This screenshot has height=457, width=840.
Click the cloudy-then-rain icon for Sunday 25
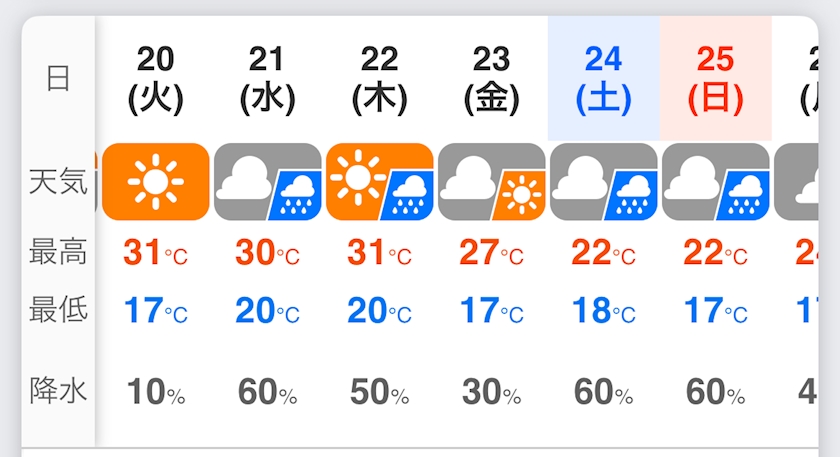tap(716, 182)
